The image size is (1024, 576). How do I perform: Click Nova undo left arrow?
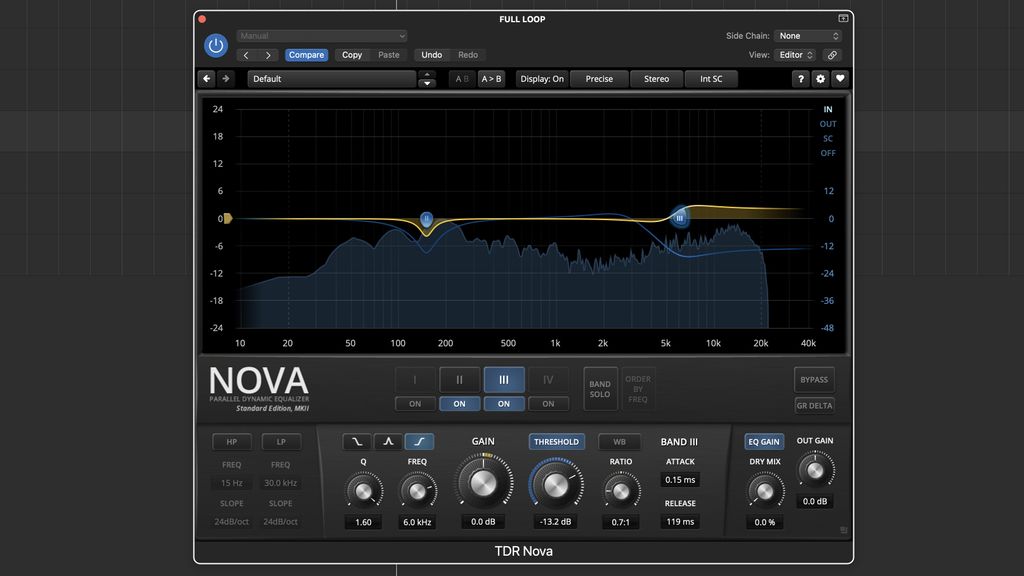pyautogui.click(x=206, y=78)
